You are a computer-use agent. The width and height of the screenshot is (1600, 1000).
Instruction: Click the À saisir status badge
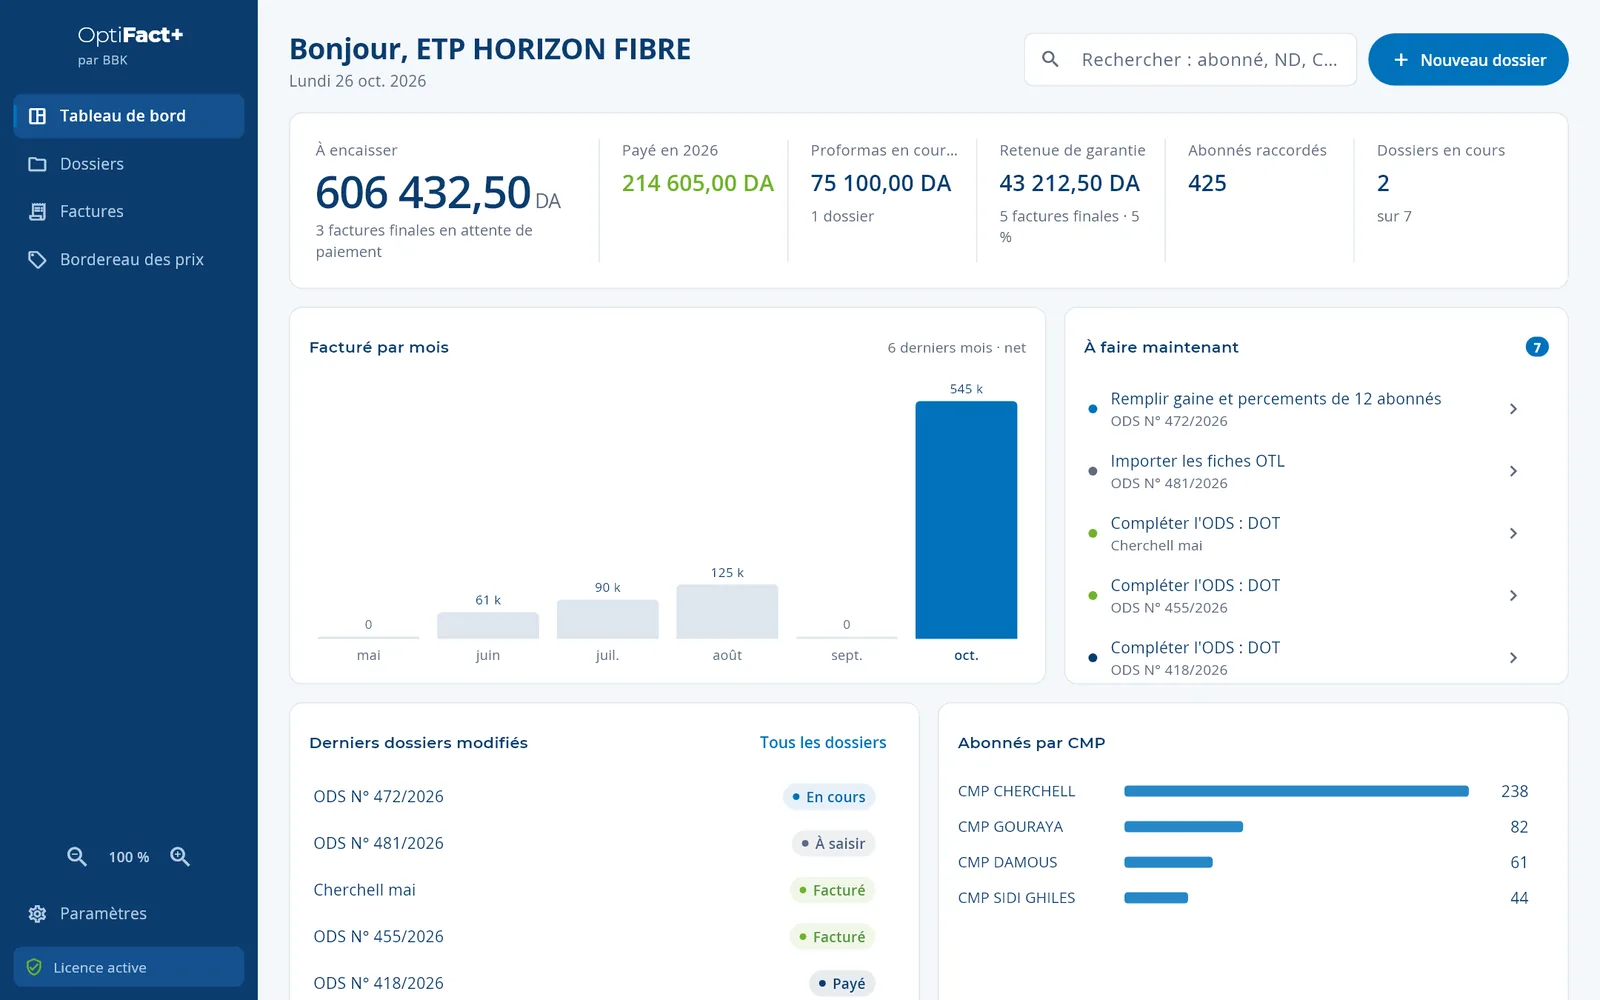[834, 844]
